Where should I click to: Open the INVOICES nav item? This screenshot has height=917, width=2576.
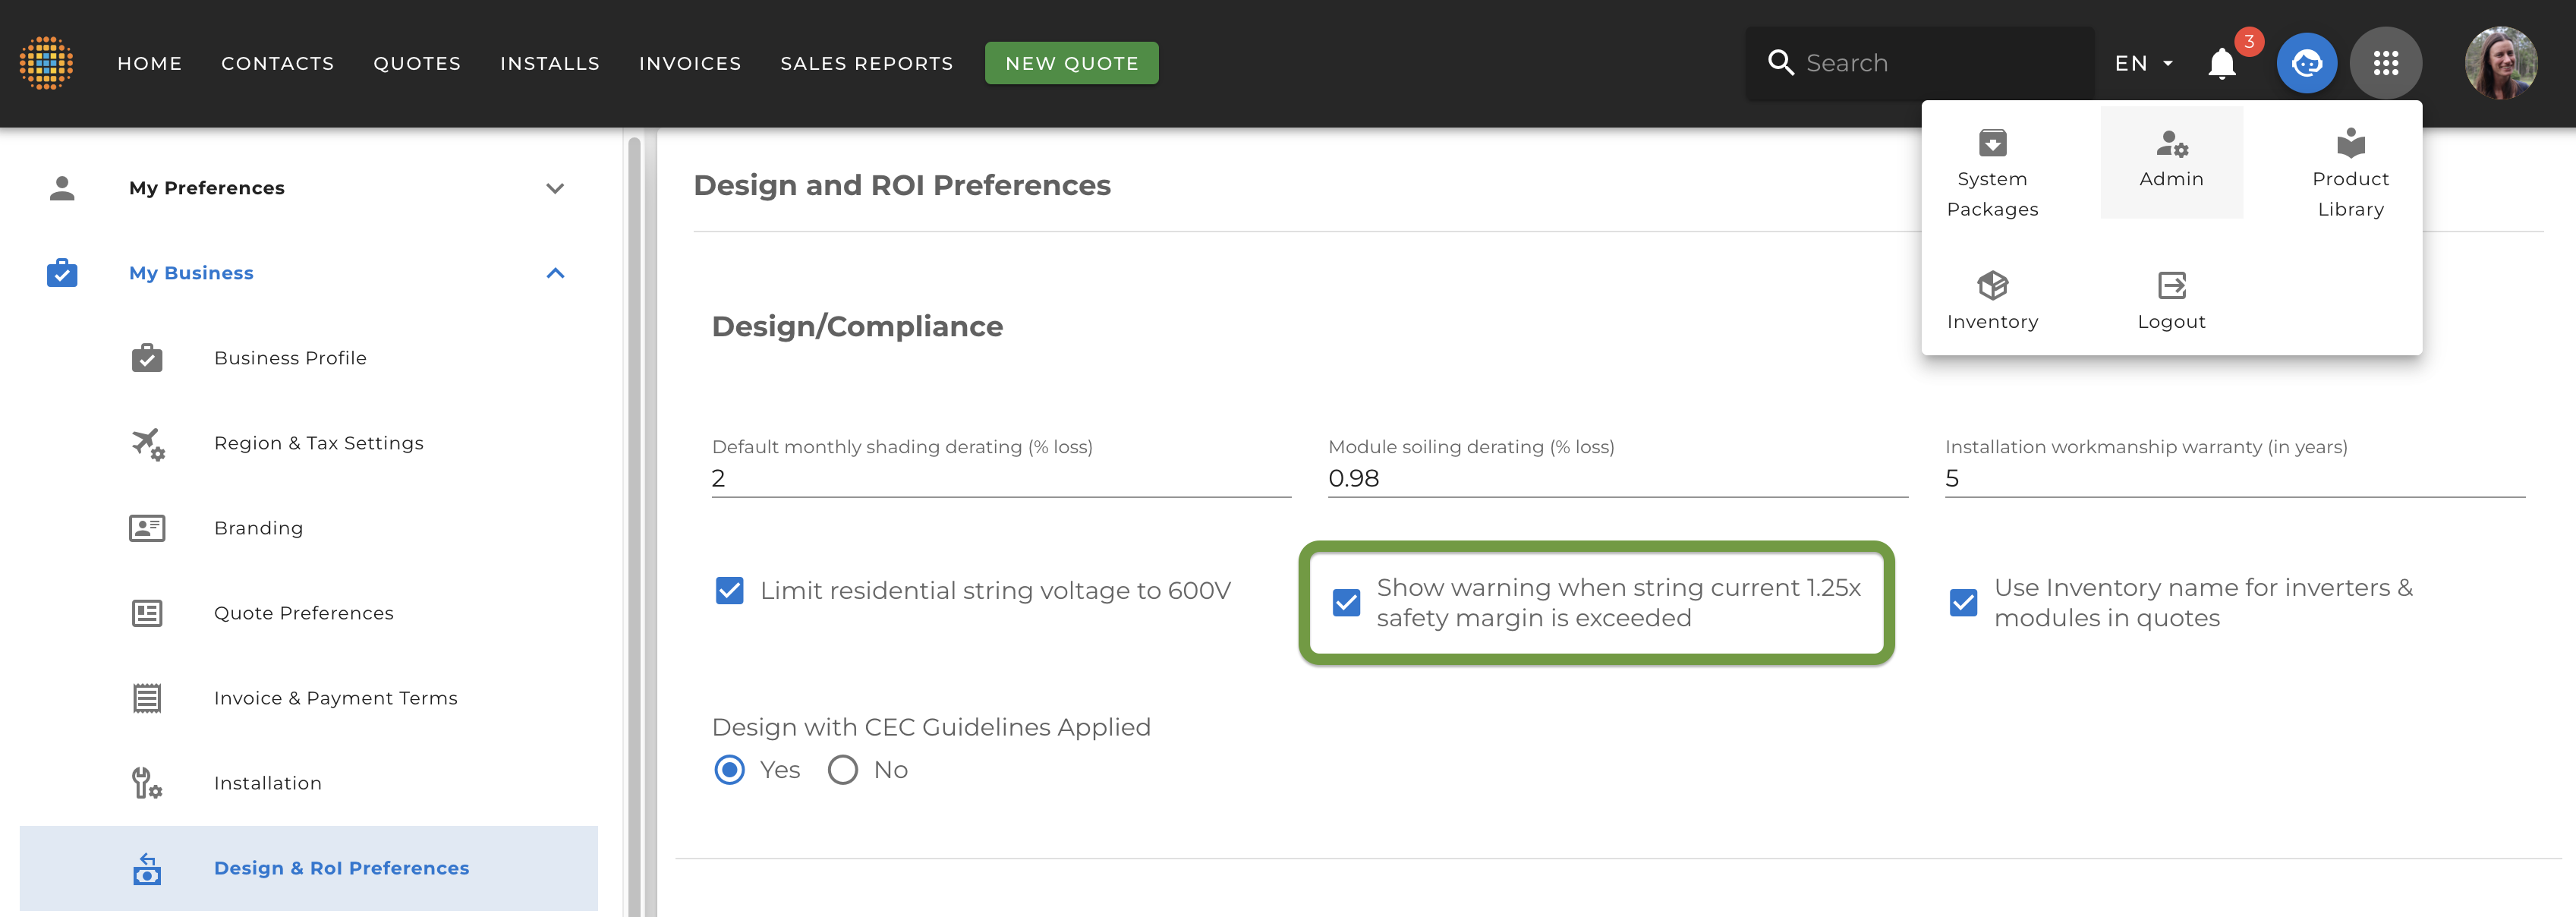[690, 63]
